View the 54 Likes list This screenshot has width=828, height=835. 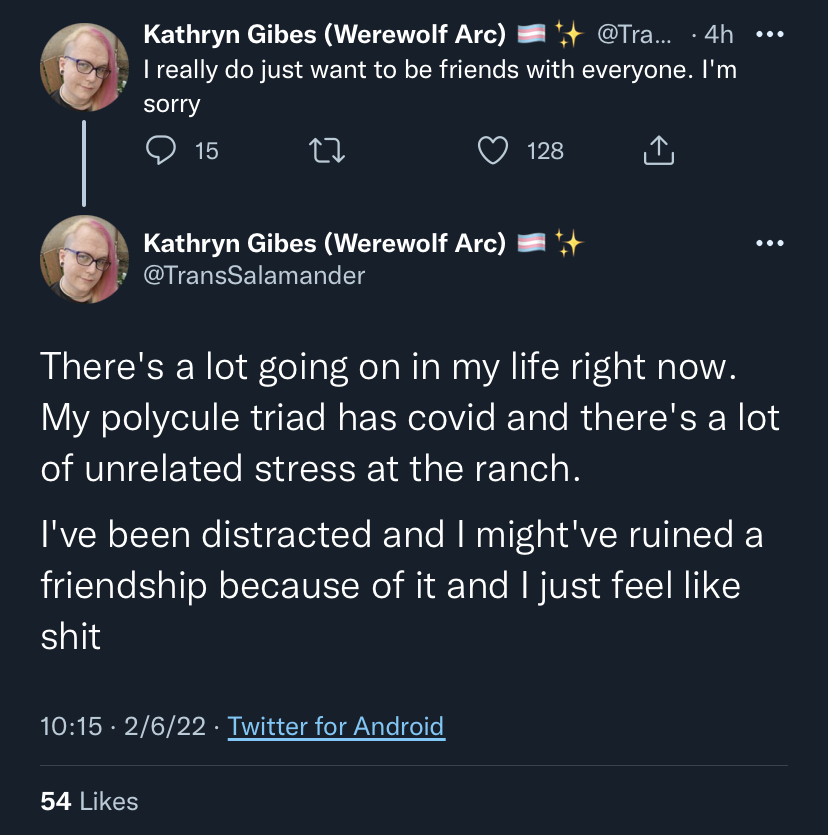tap(89, 801)
